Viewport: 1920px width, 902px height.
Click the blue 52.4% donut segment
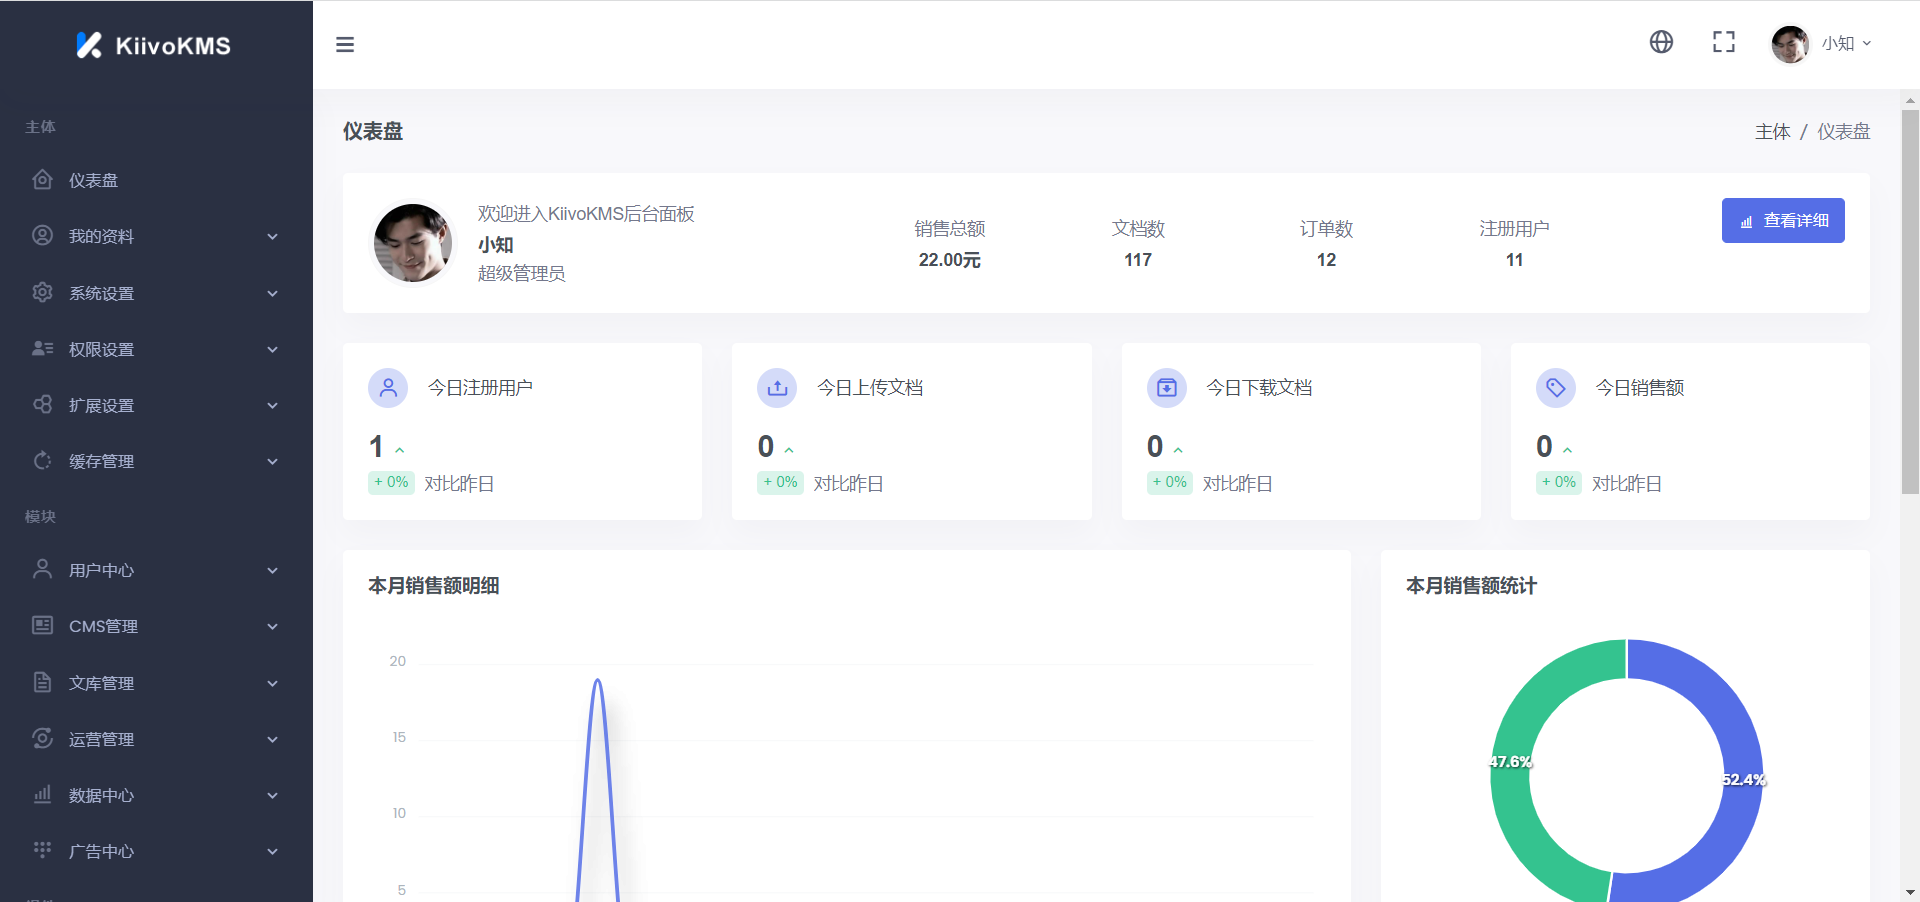1743,780
